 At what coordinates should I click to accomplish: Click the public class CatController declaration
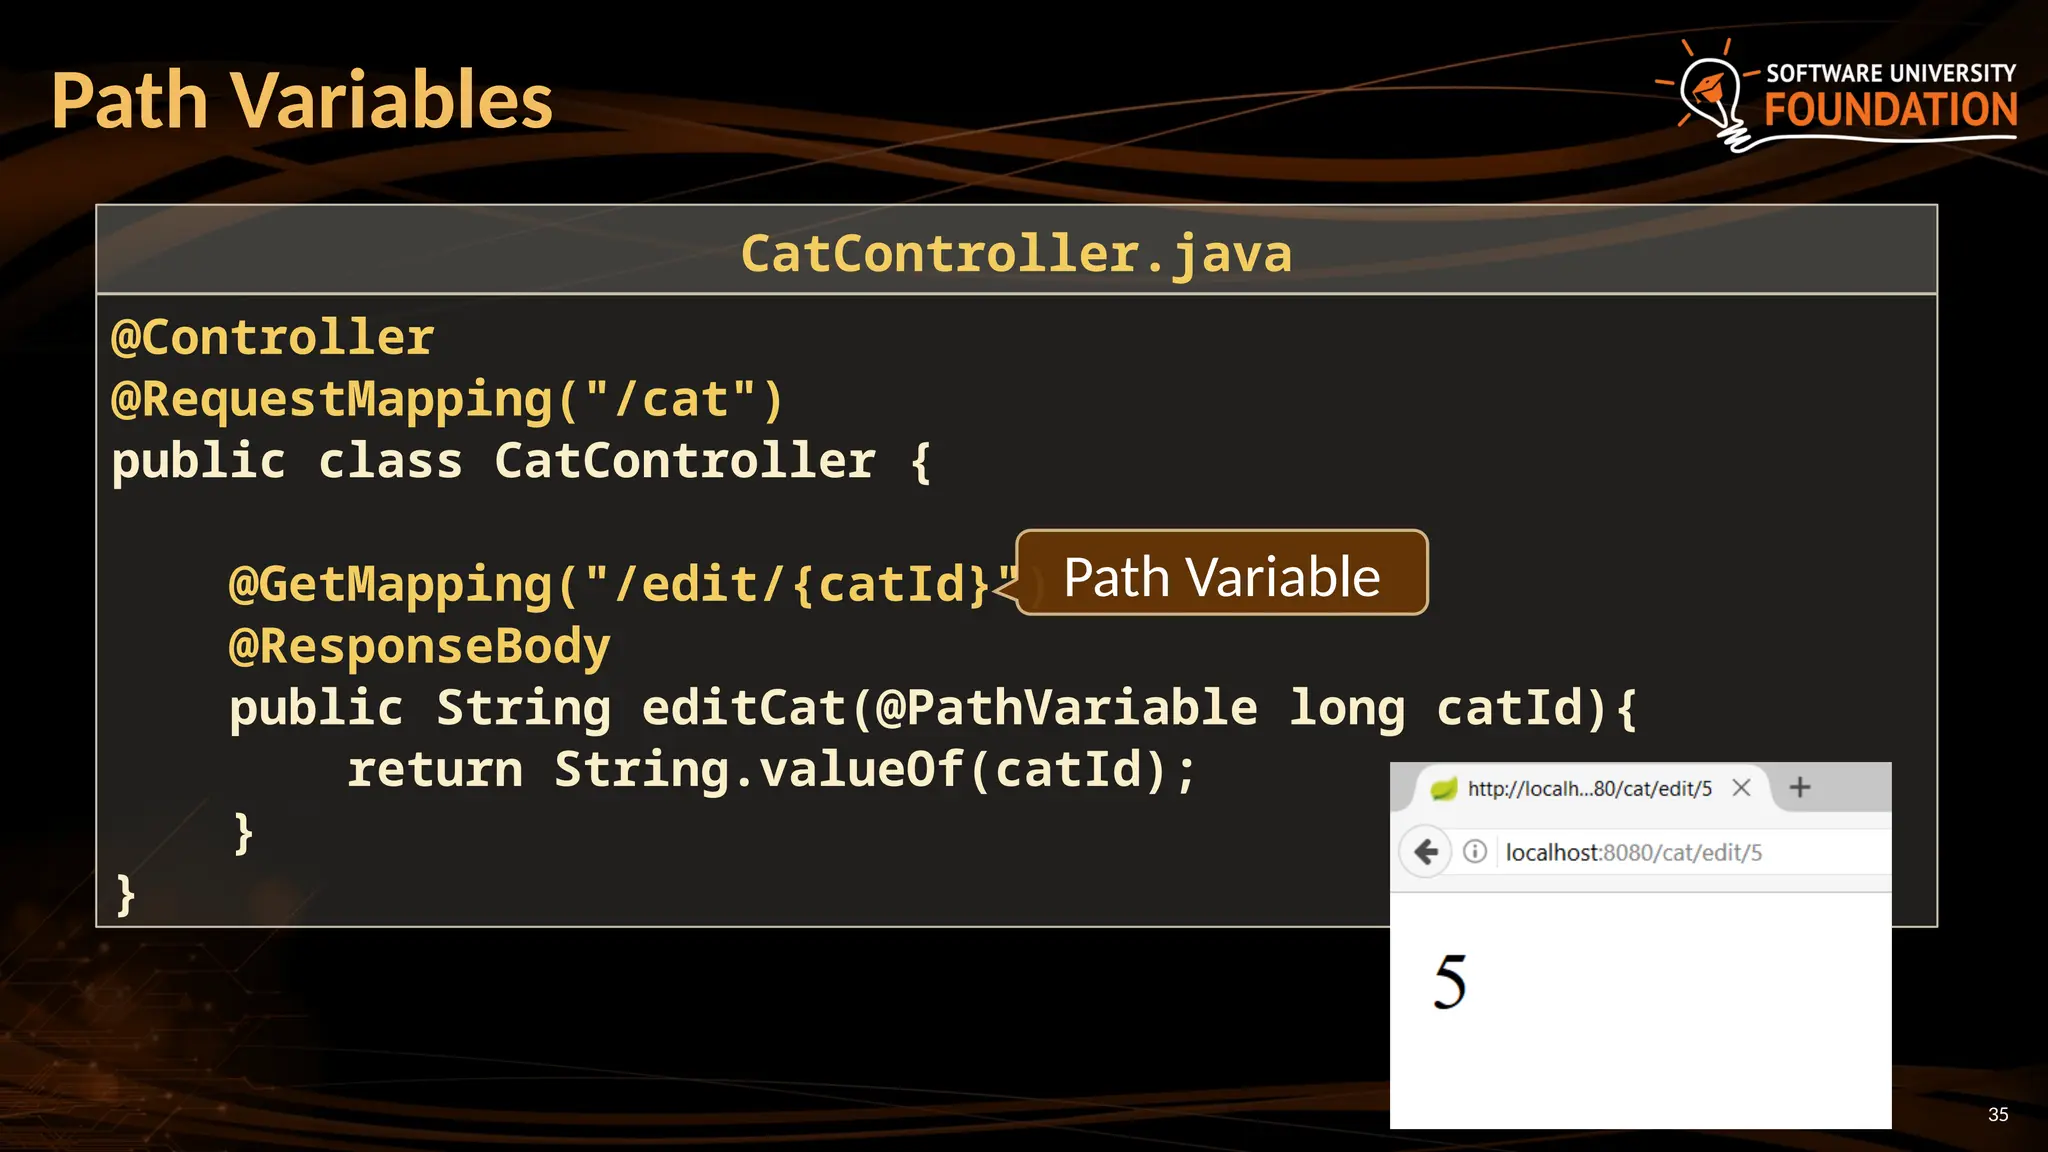tap(520, 461)
